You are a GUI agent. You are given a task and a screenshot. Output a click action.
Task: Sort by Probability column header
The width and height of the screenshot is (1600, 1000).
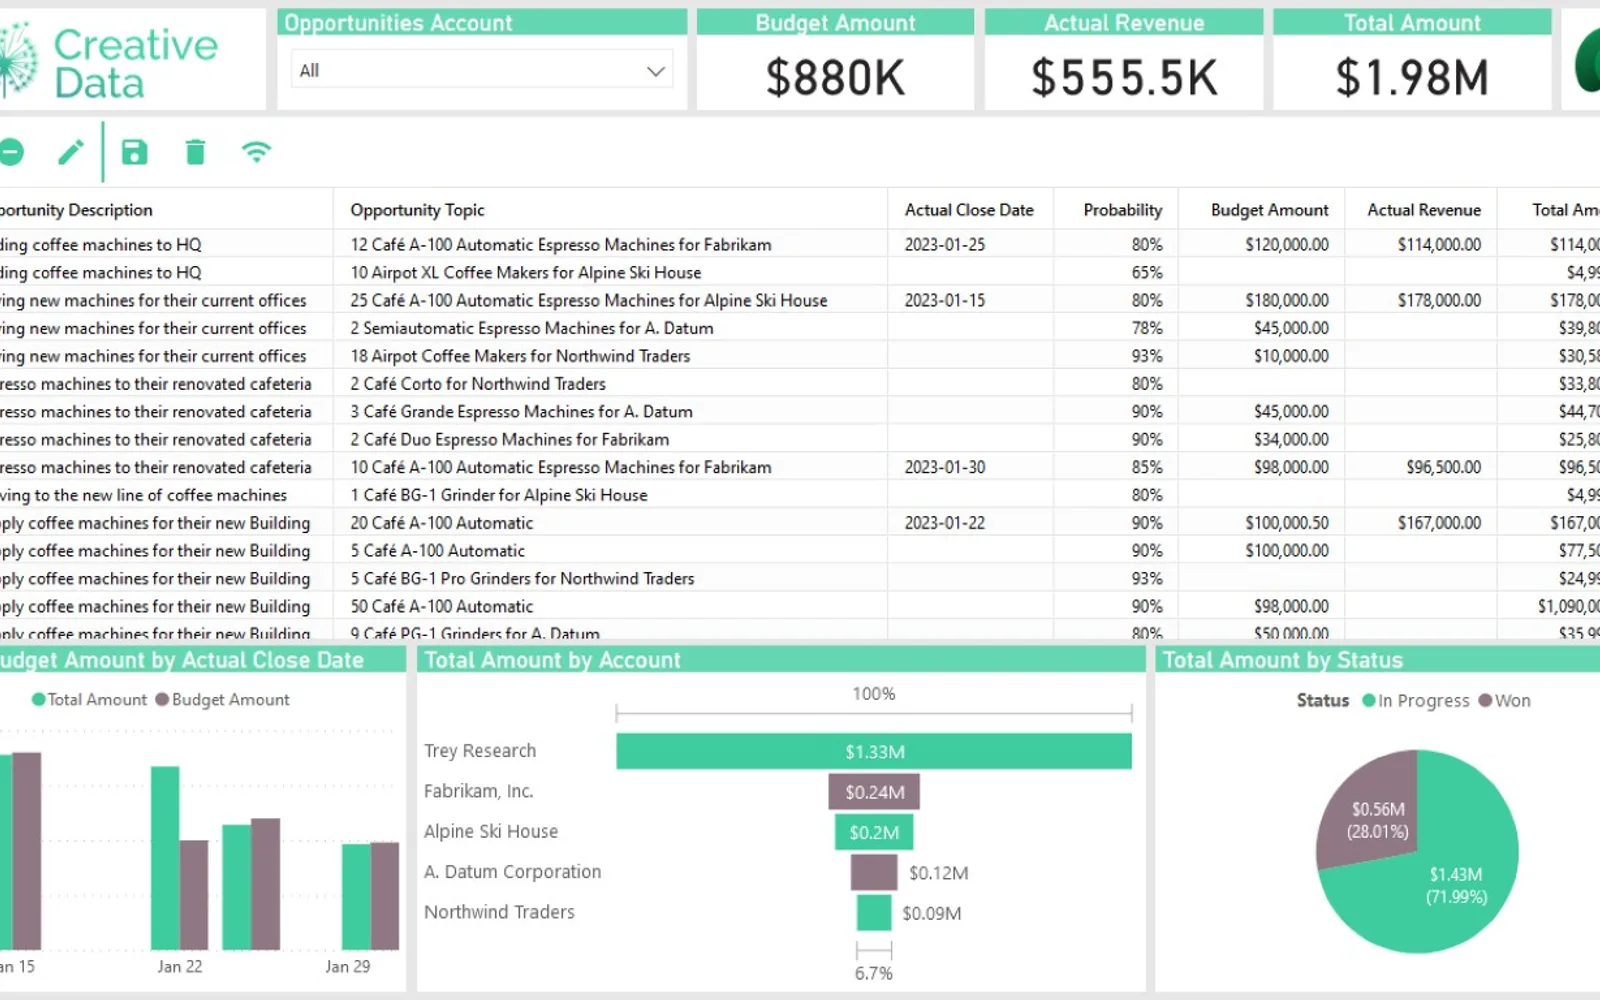1122,210
